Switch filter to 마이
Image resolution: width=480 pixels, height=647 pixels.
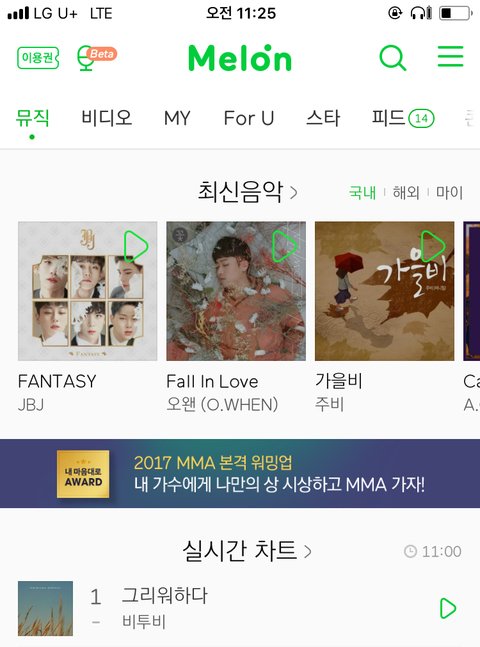click(449, 192)
